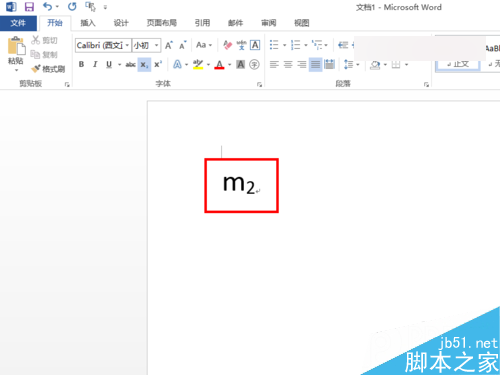Image resolution: width=500 pixels, height=375 pixels.
Task: Click the bullet list icon
Action: [274, 45]
